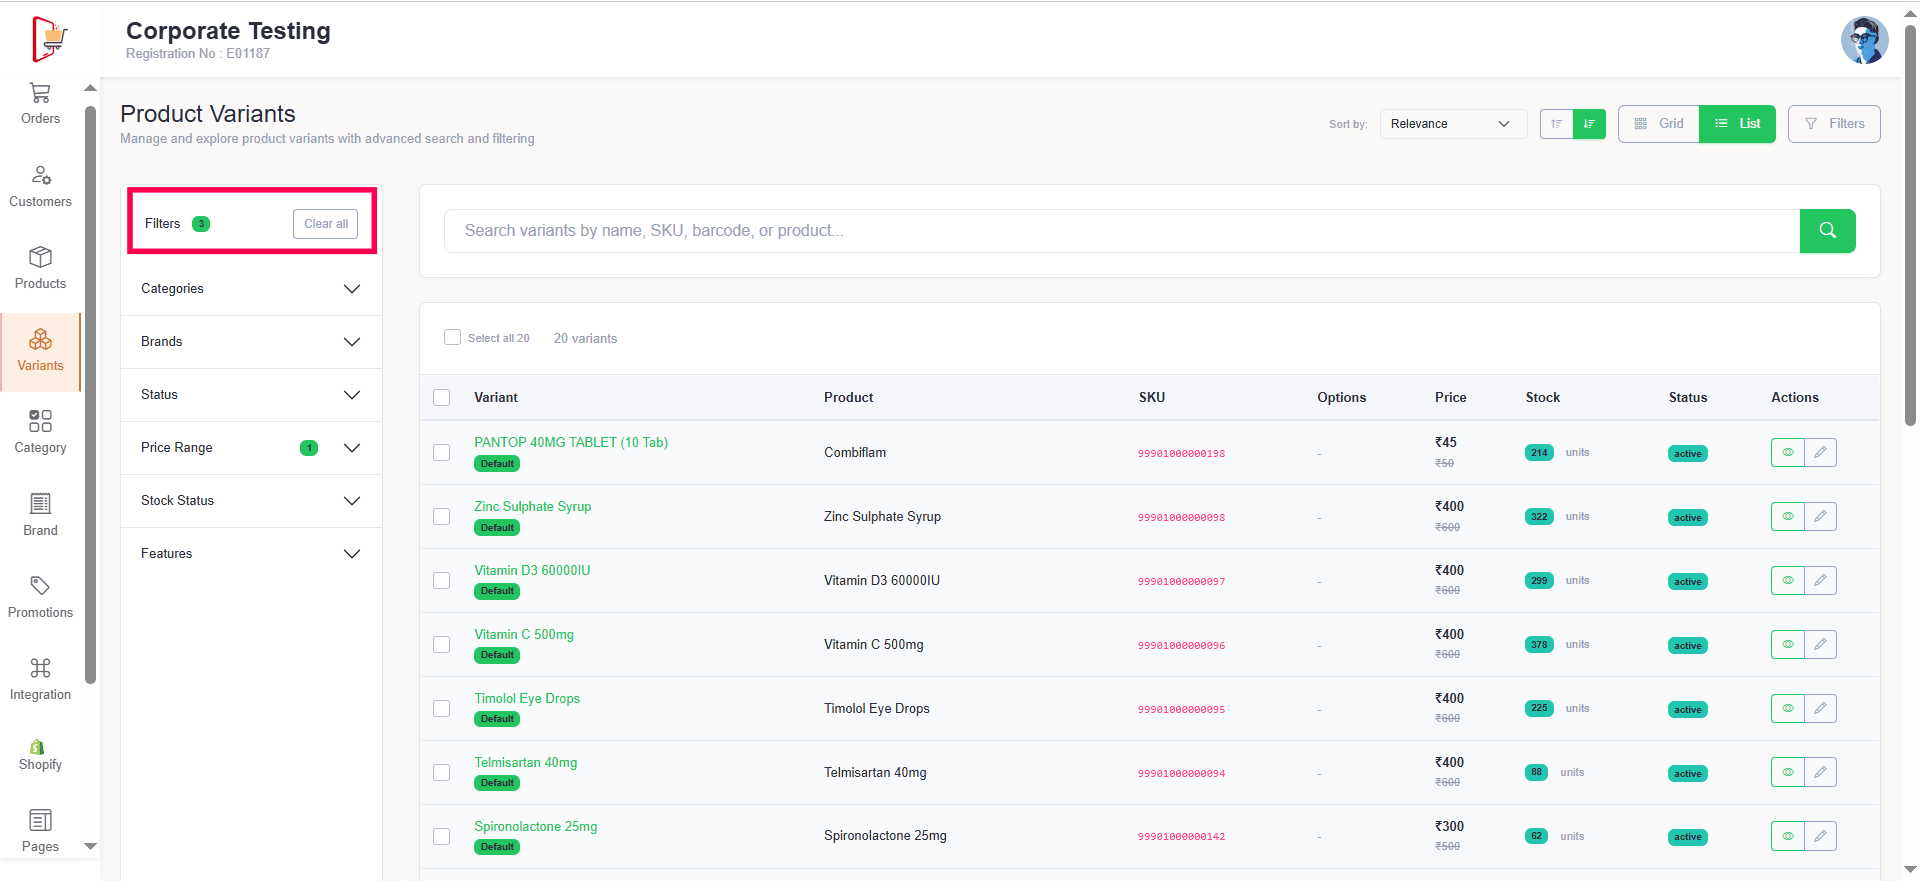Open the user profile avatar
Image resolution: width=1920 pixels, height=881 pixels.
coord(1864,41)
